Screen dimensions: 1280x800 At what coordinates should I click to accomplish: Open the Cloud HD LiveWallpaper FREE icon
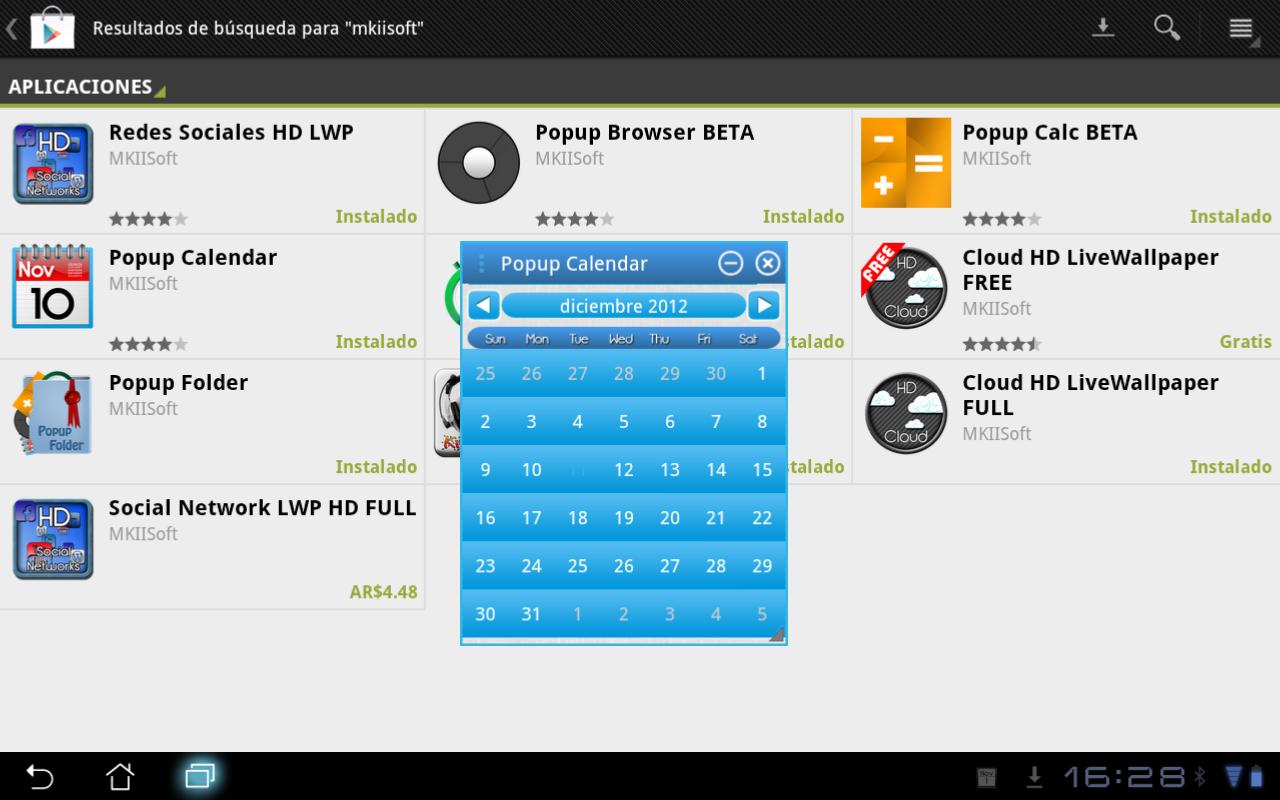tap(904, 287)
